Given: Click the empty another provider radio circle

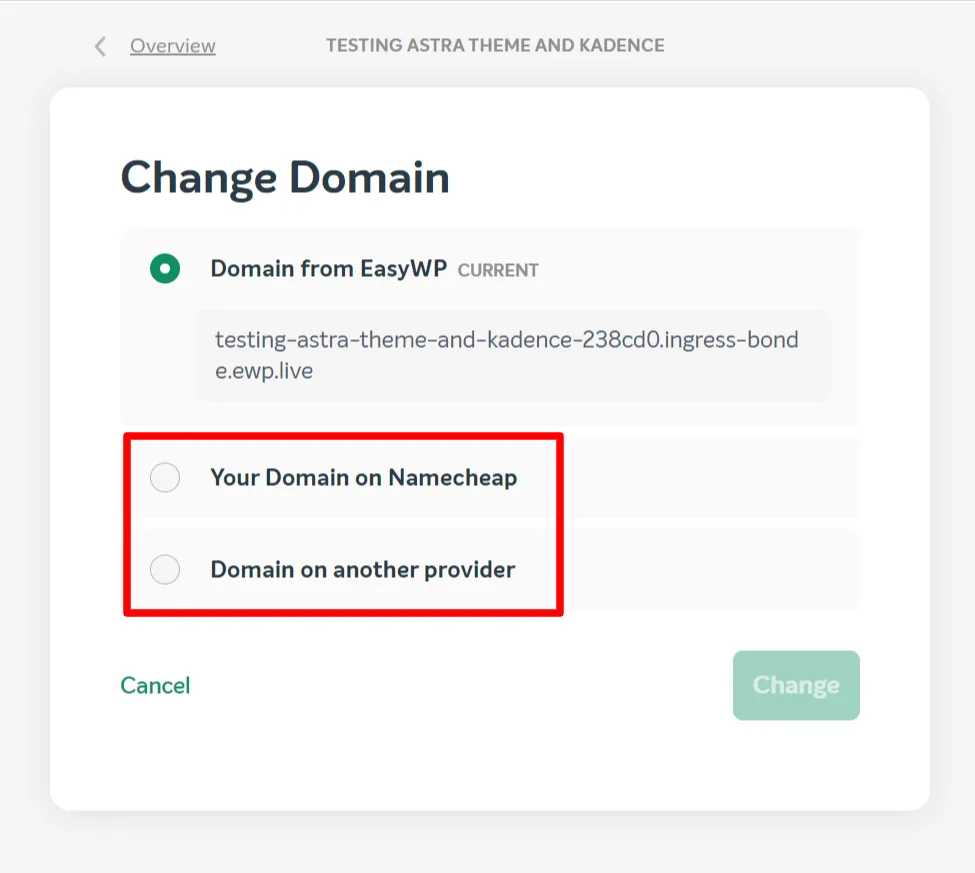Looking at the screenshot, I should click(165, 569).
